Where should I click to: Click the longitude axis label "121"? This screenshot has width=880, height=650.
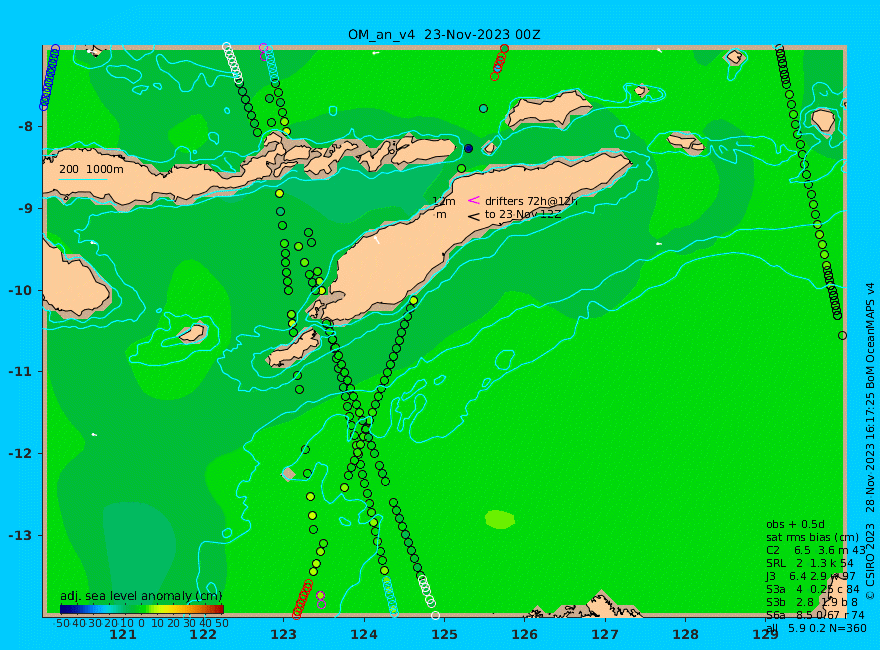(x=123, y=635)
